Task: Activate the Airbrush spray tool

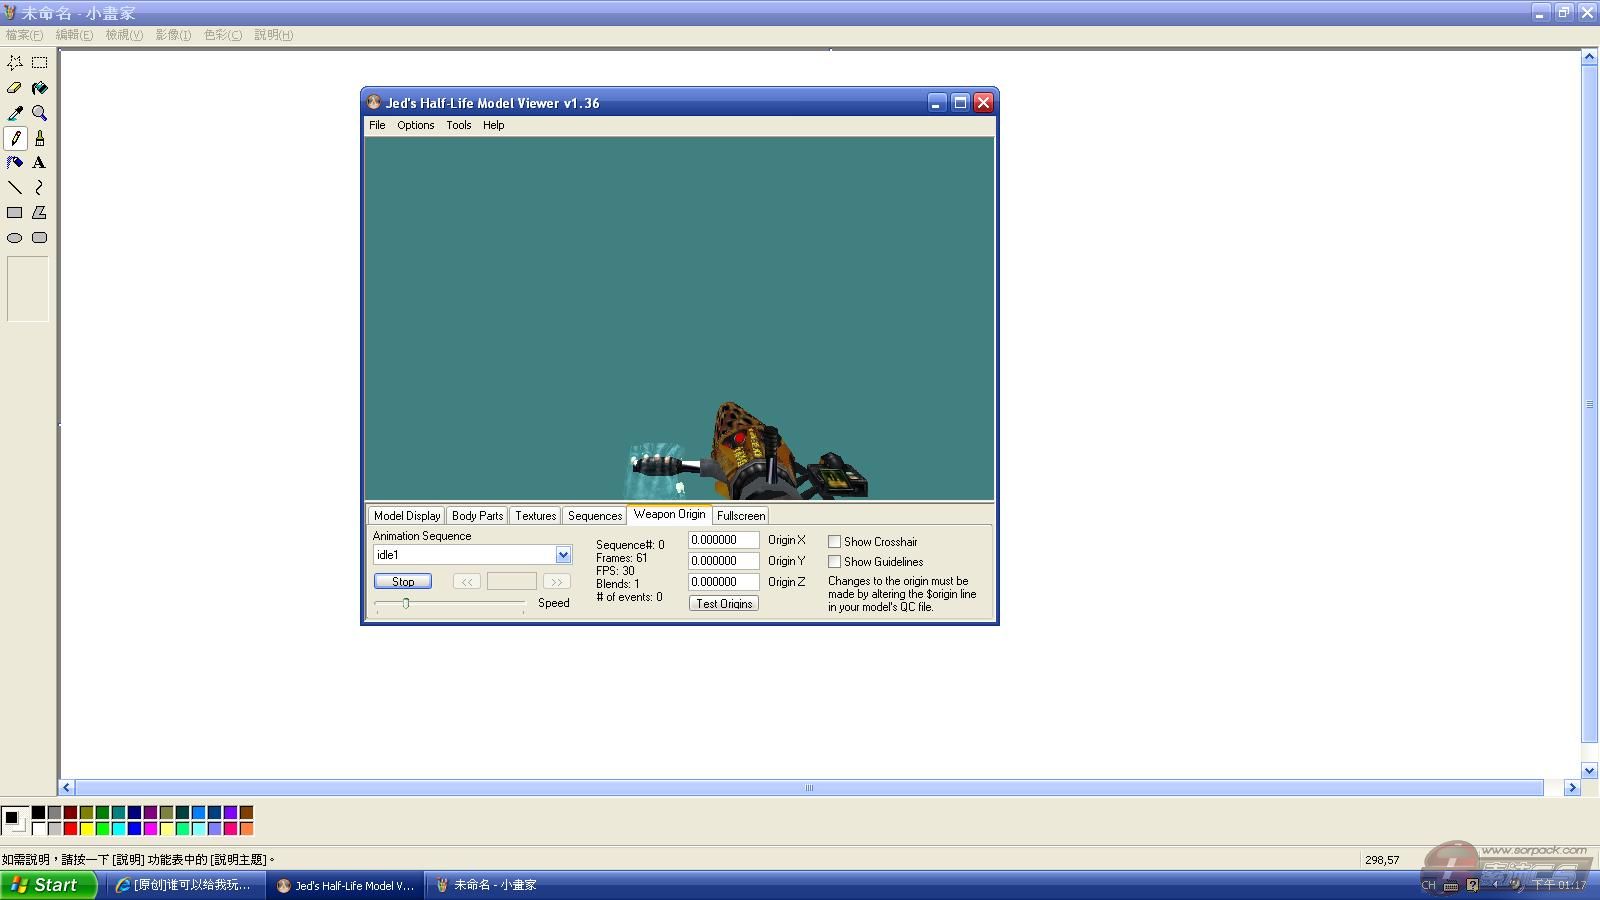Action: (15, 163)
